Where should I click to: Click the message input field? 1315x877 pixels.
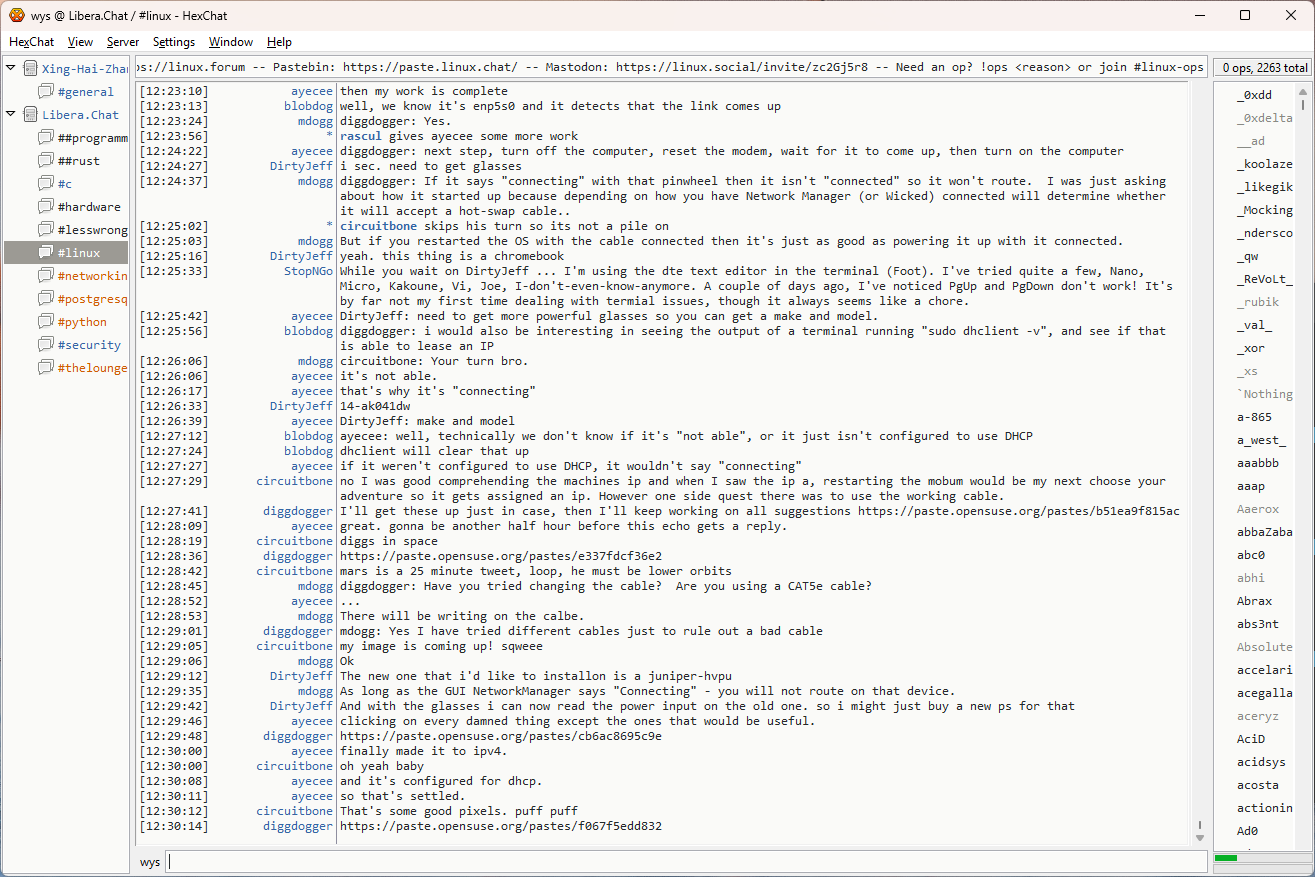[x=685, y=862]
